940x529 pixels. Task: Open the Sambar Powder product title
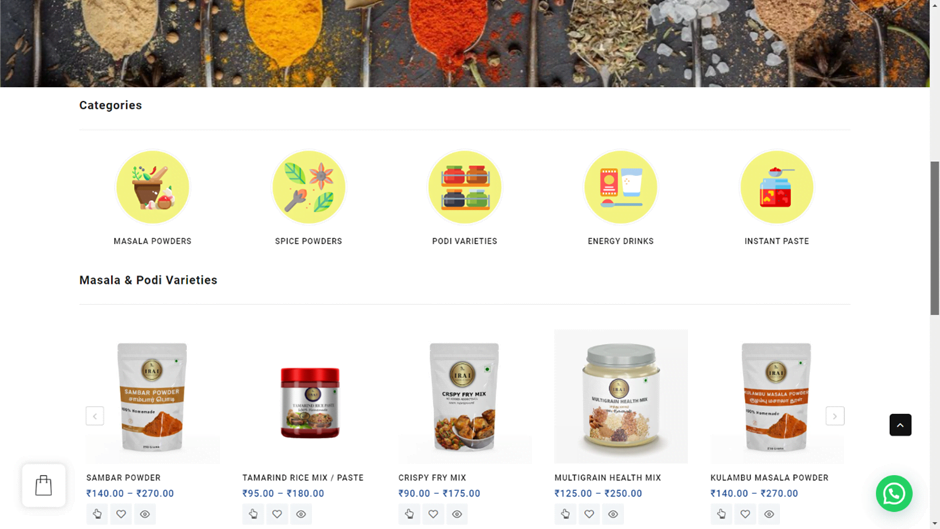click(123, 478)
